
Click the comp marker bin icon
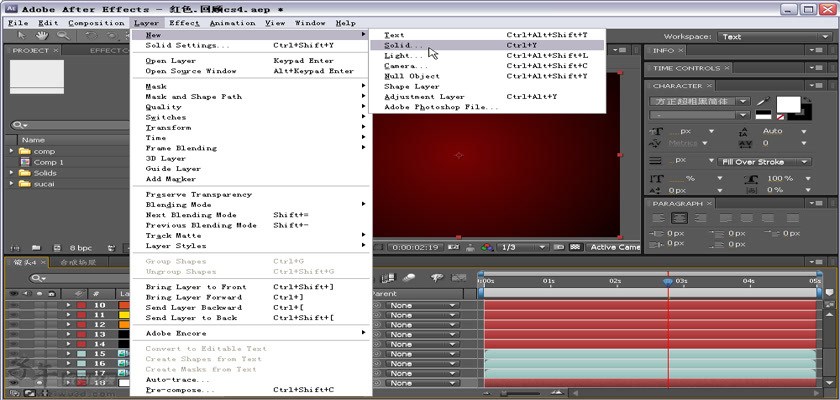829,293
